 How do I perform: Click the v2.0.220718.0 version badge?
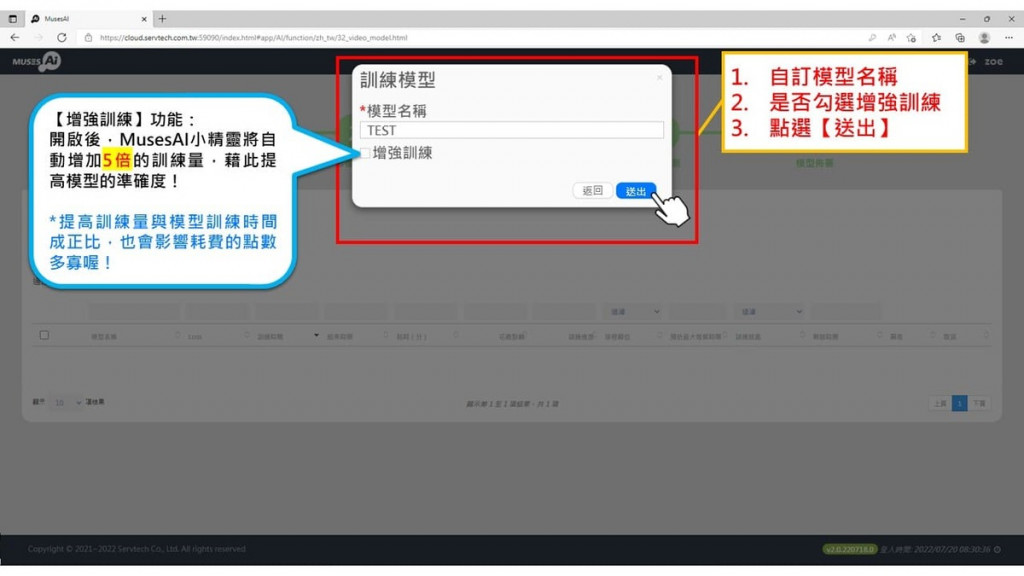(x=849, y=549)
